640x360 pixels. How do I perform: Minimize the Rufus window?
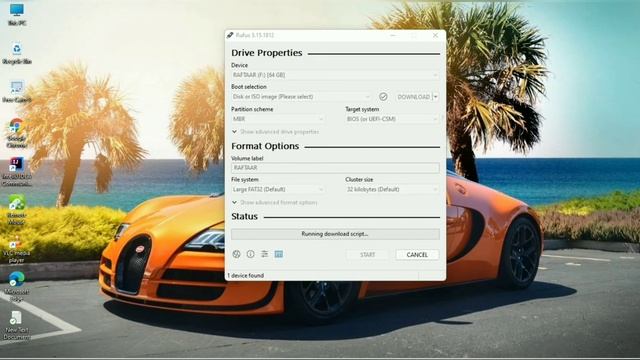[x=393, y=36]
